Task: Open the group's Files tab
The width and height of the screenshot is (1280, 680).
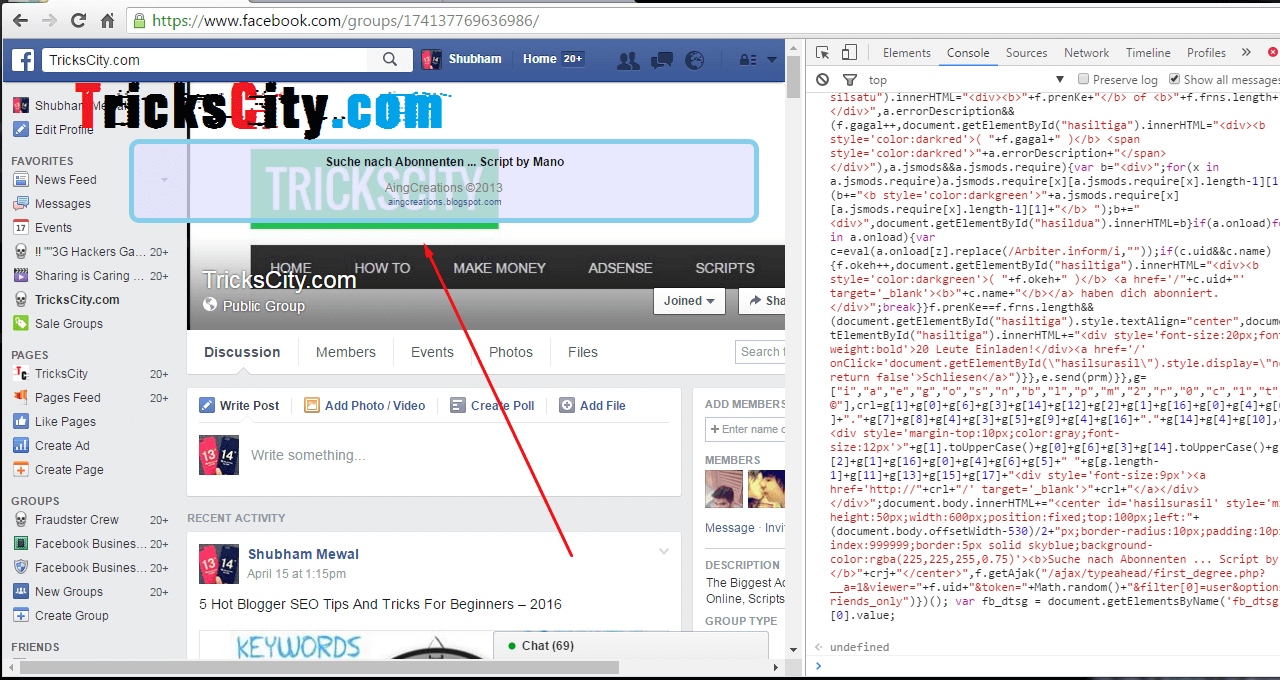Action: point(583,352)
